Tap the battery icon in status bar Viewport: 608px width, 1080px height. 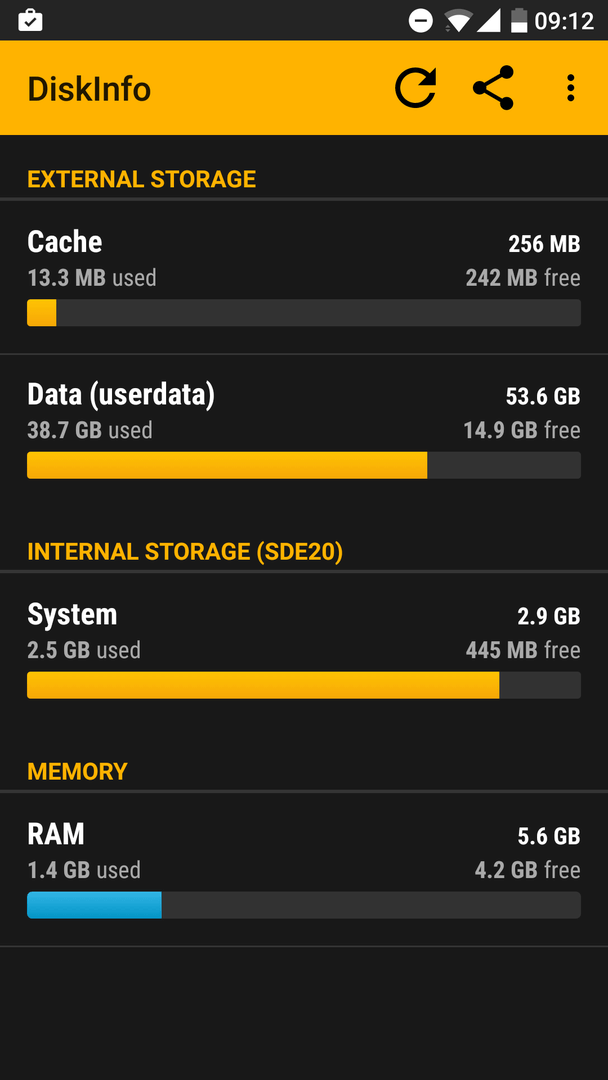coord(518,20)
